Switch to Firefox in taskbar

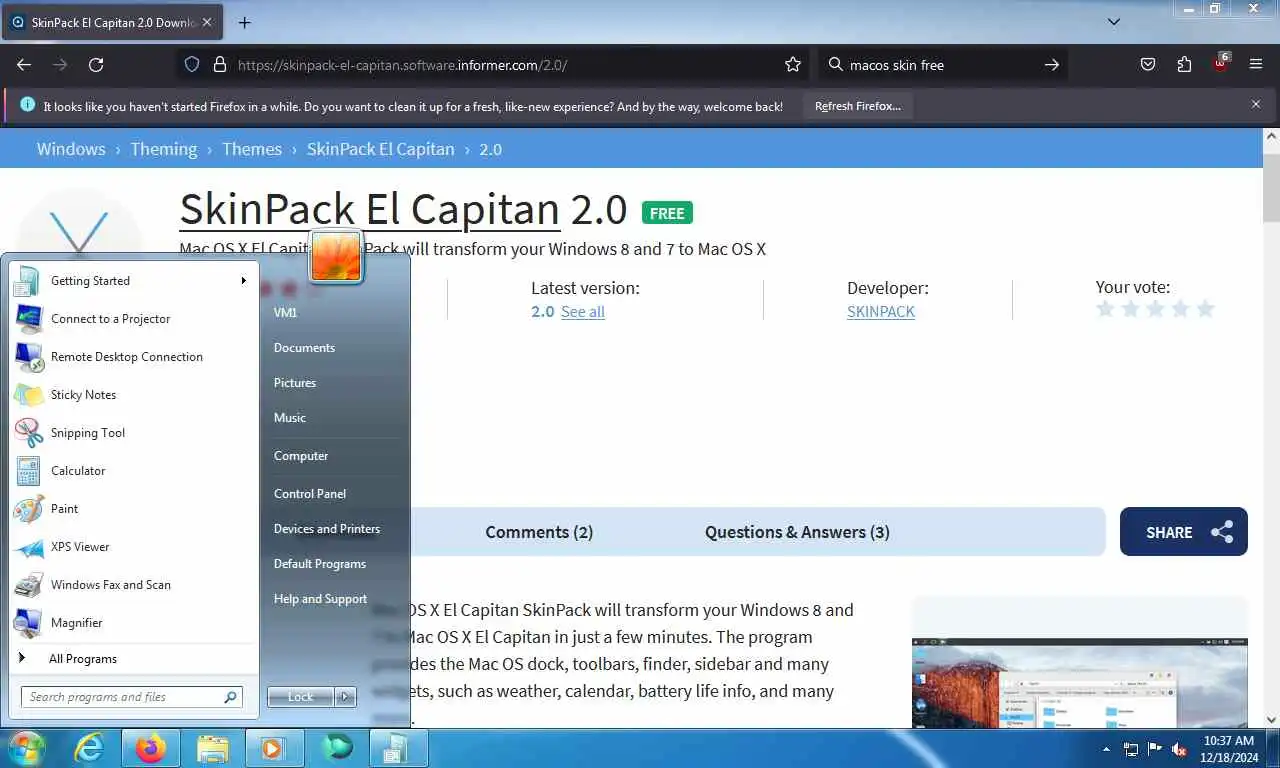(151, 748)
